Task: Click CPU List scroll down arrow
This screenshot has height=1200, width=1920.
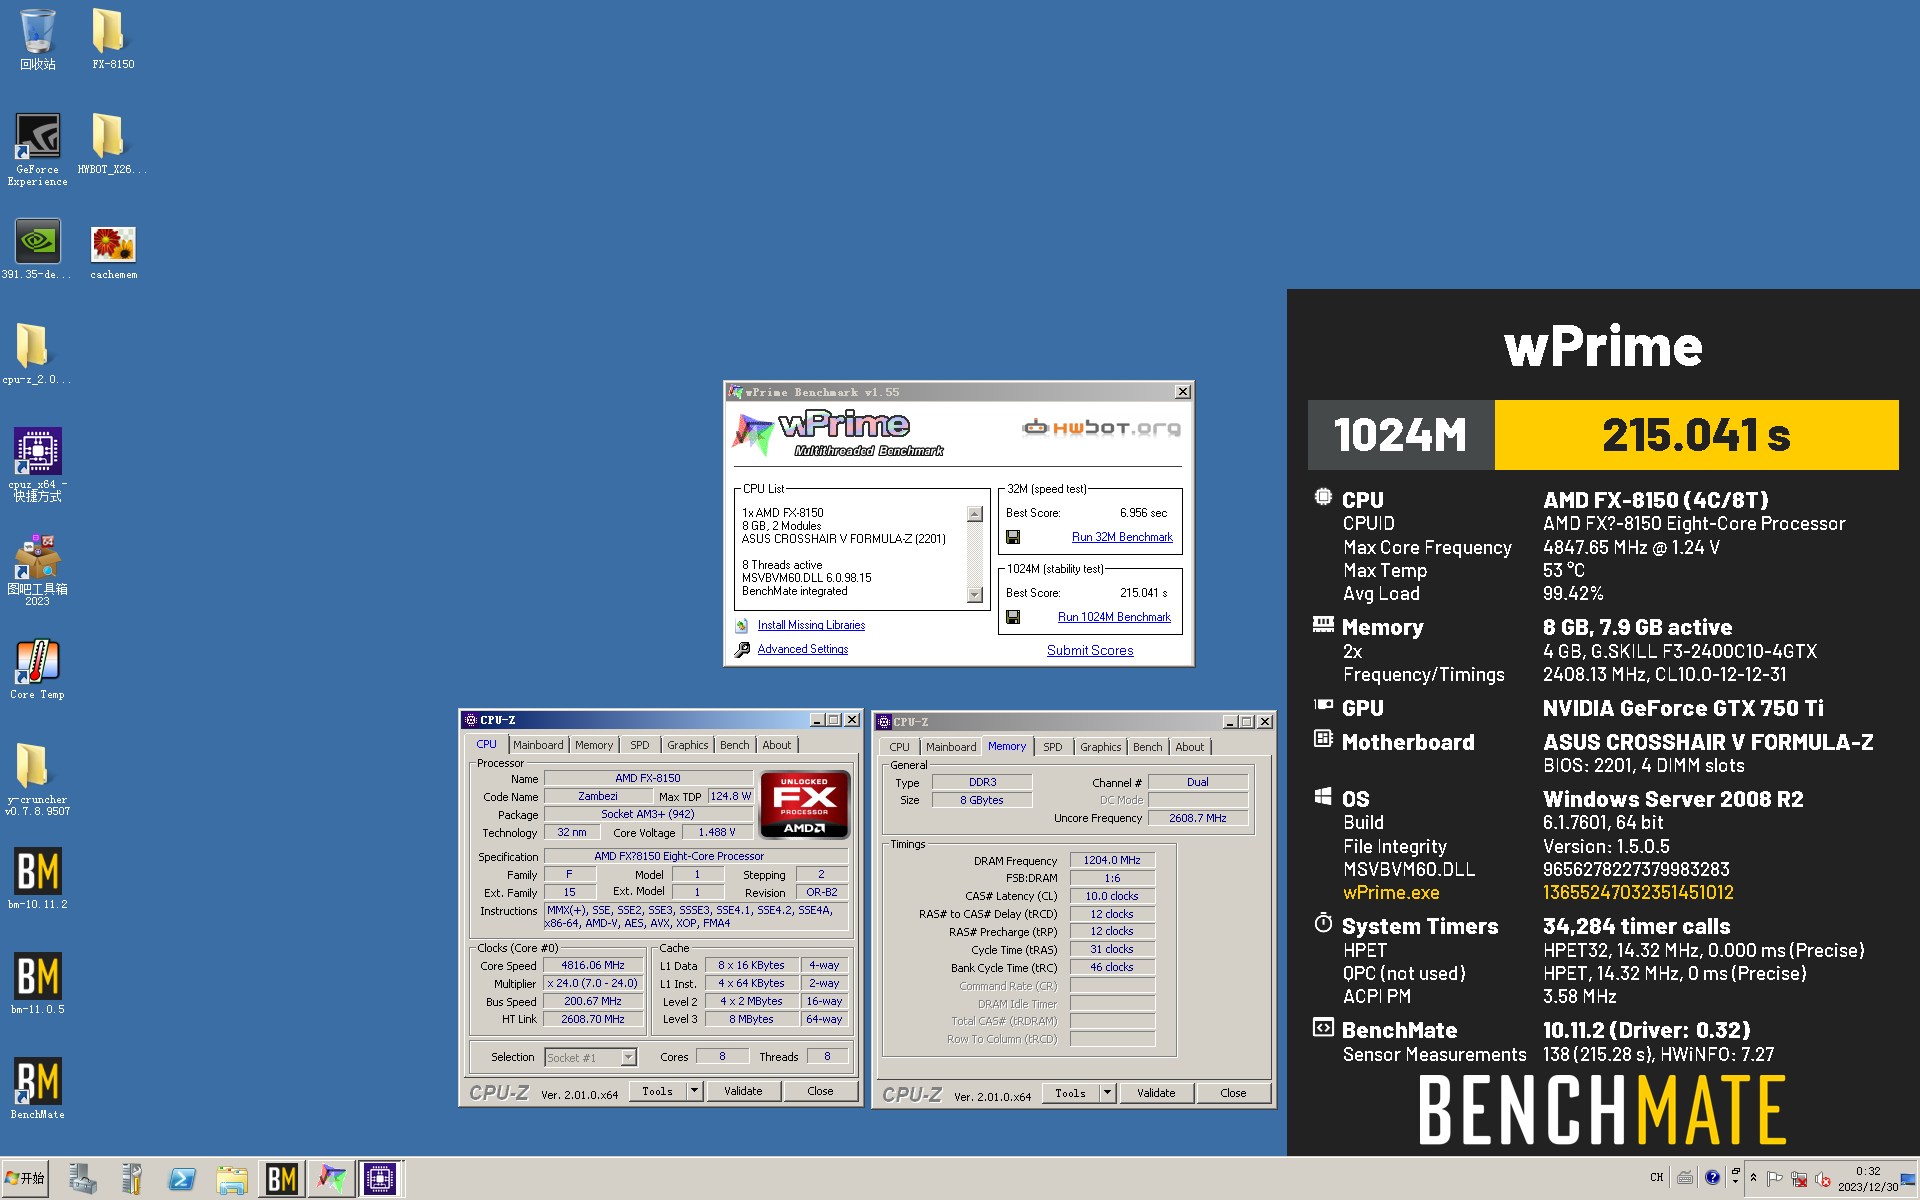Action: point(975,595)
